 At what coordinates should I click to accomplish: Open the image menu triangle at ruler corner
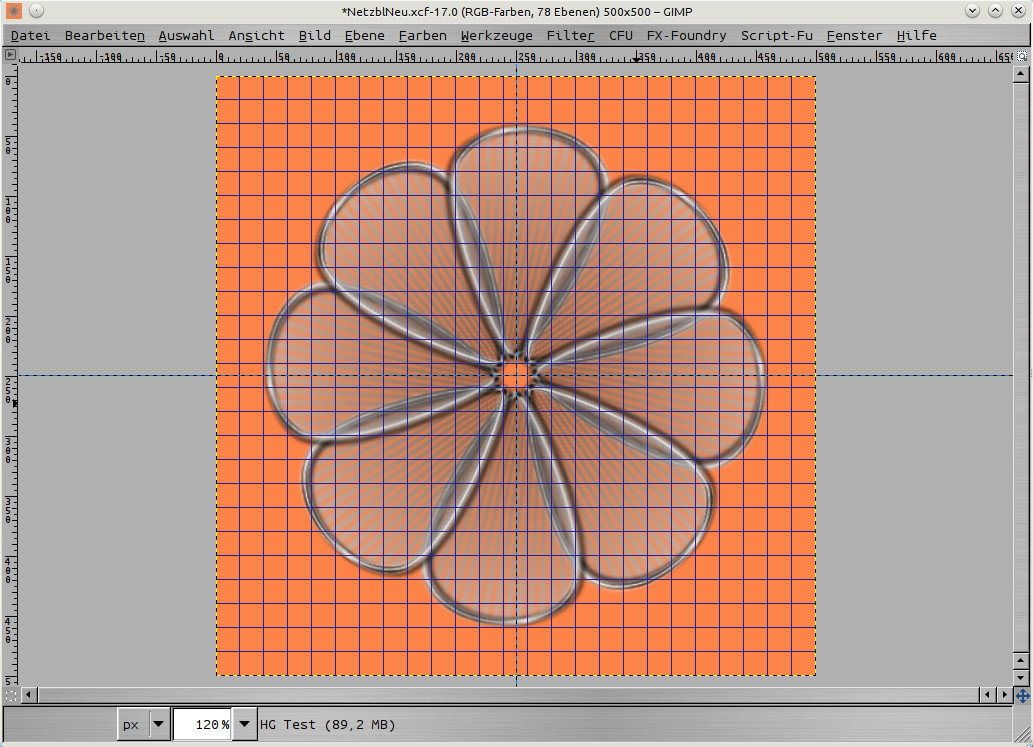[x=11, y=56]
